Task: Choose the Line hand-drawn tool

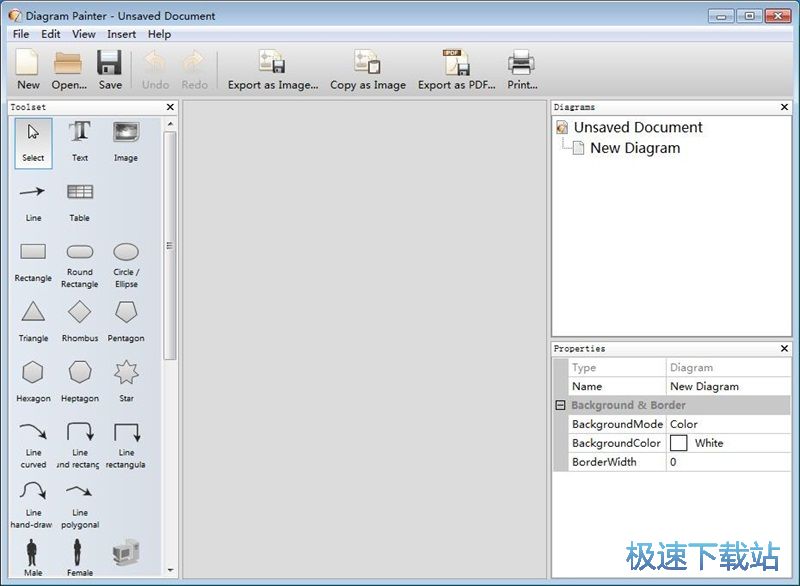Action: click(x=32, y=504)
